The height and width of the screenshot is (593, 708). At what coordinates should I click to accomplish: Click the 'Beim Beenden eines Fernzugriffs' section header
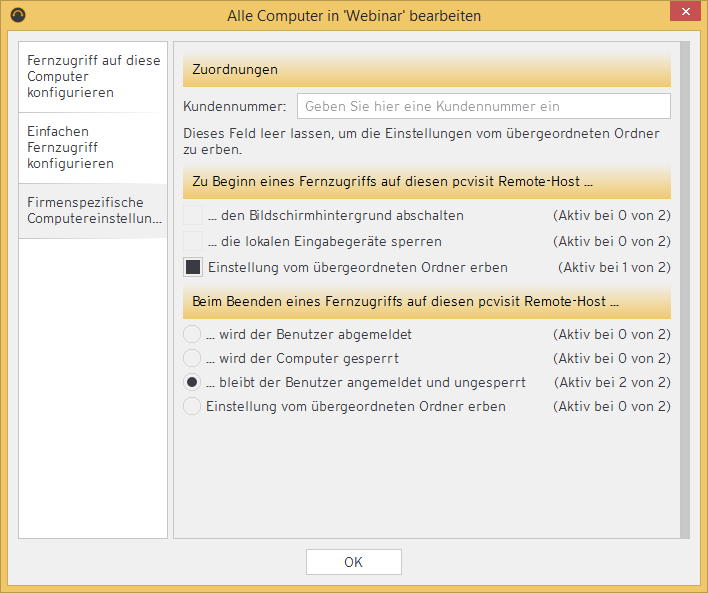click(426, 301)
